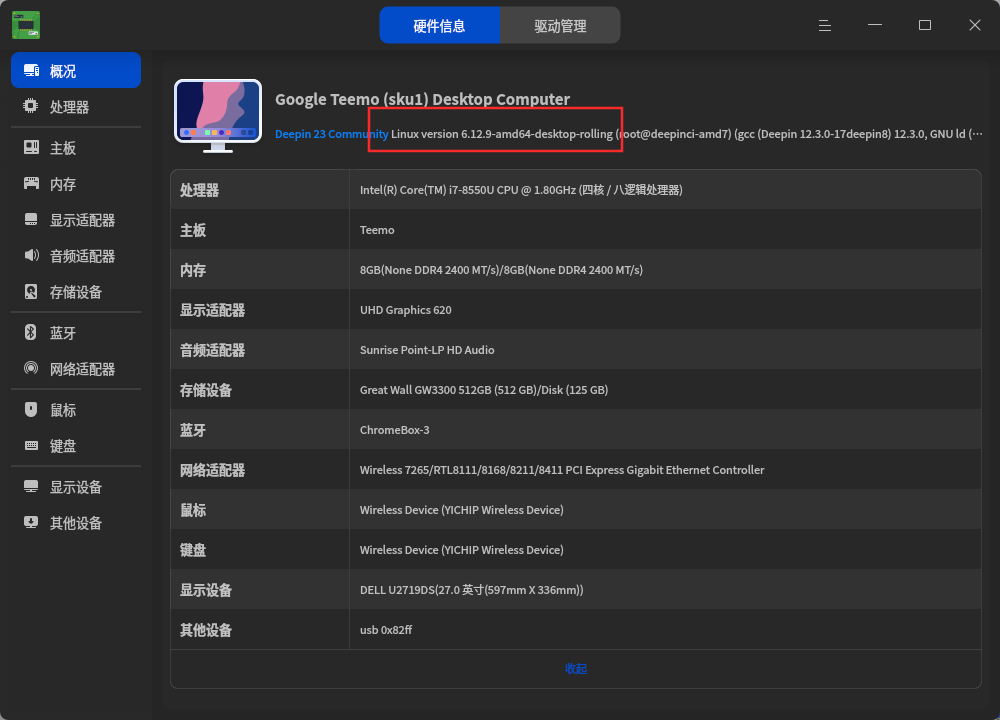Screen dimensions: 1000x720
Task: Open the 鼠标 mouse icon
Action: click(31, 409)
